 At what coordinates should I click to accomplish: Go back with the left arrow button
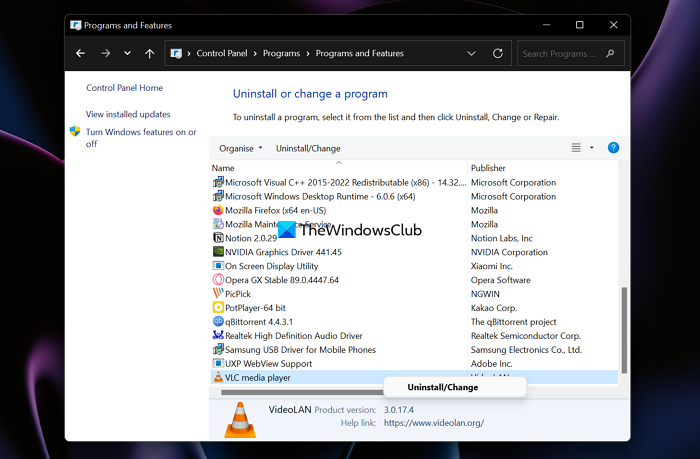pos(80,53)
